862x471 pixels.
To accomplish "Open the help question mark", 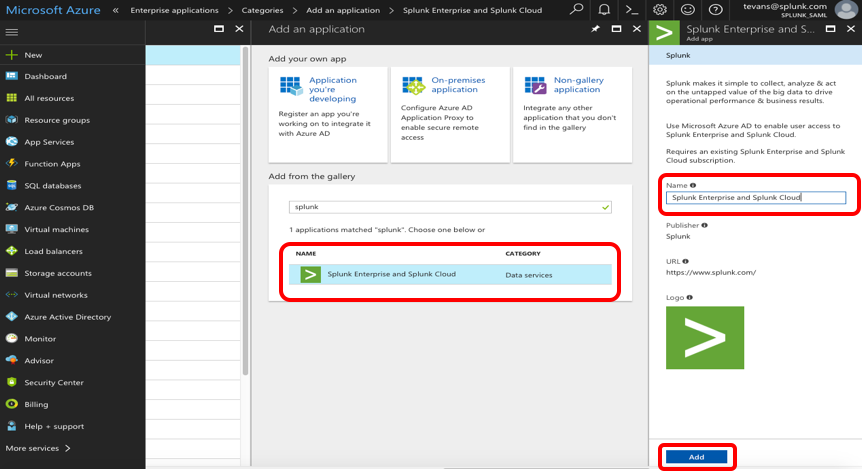I will pyautogui.click(x=715, y=9).
